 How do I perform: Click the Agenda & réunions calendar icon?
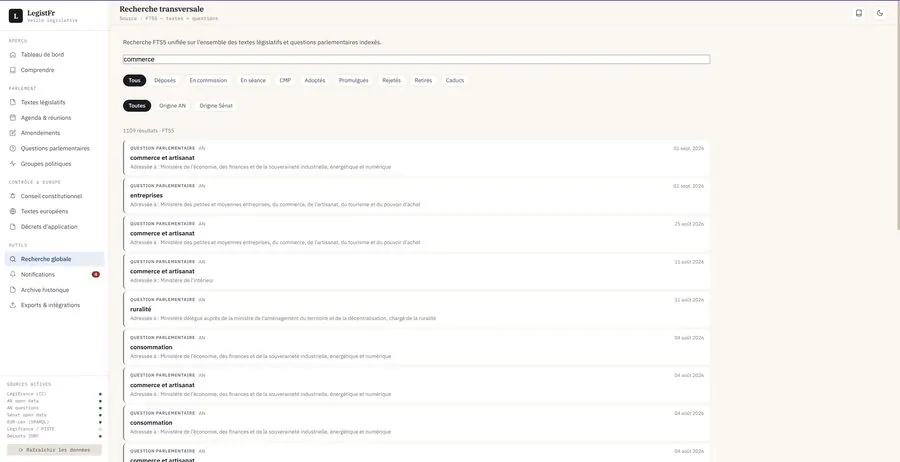(13, 118)
